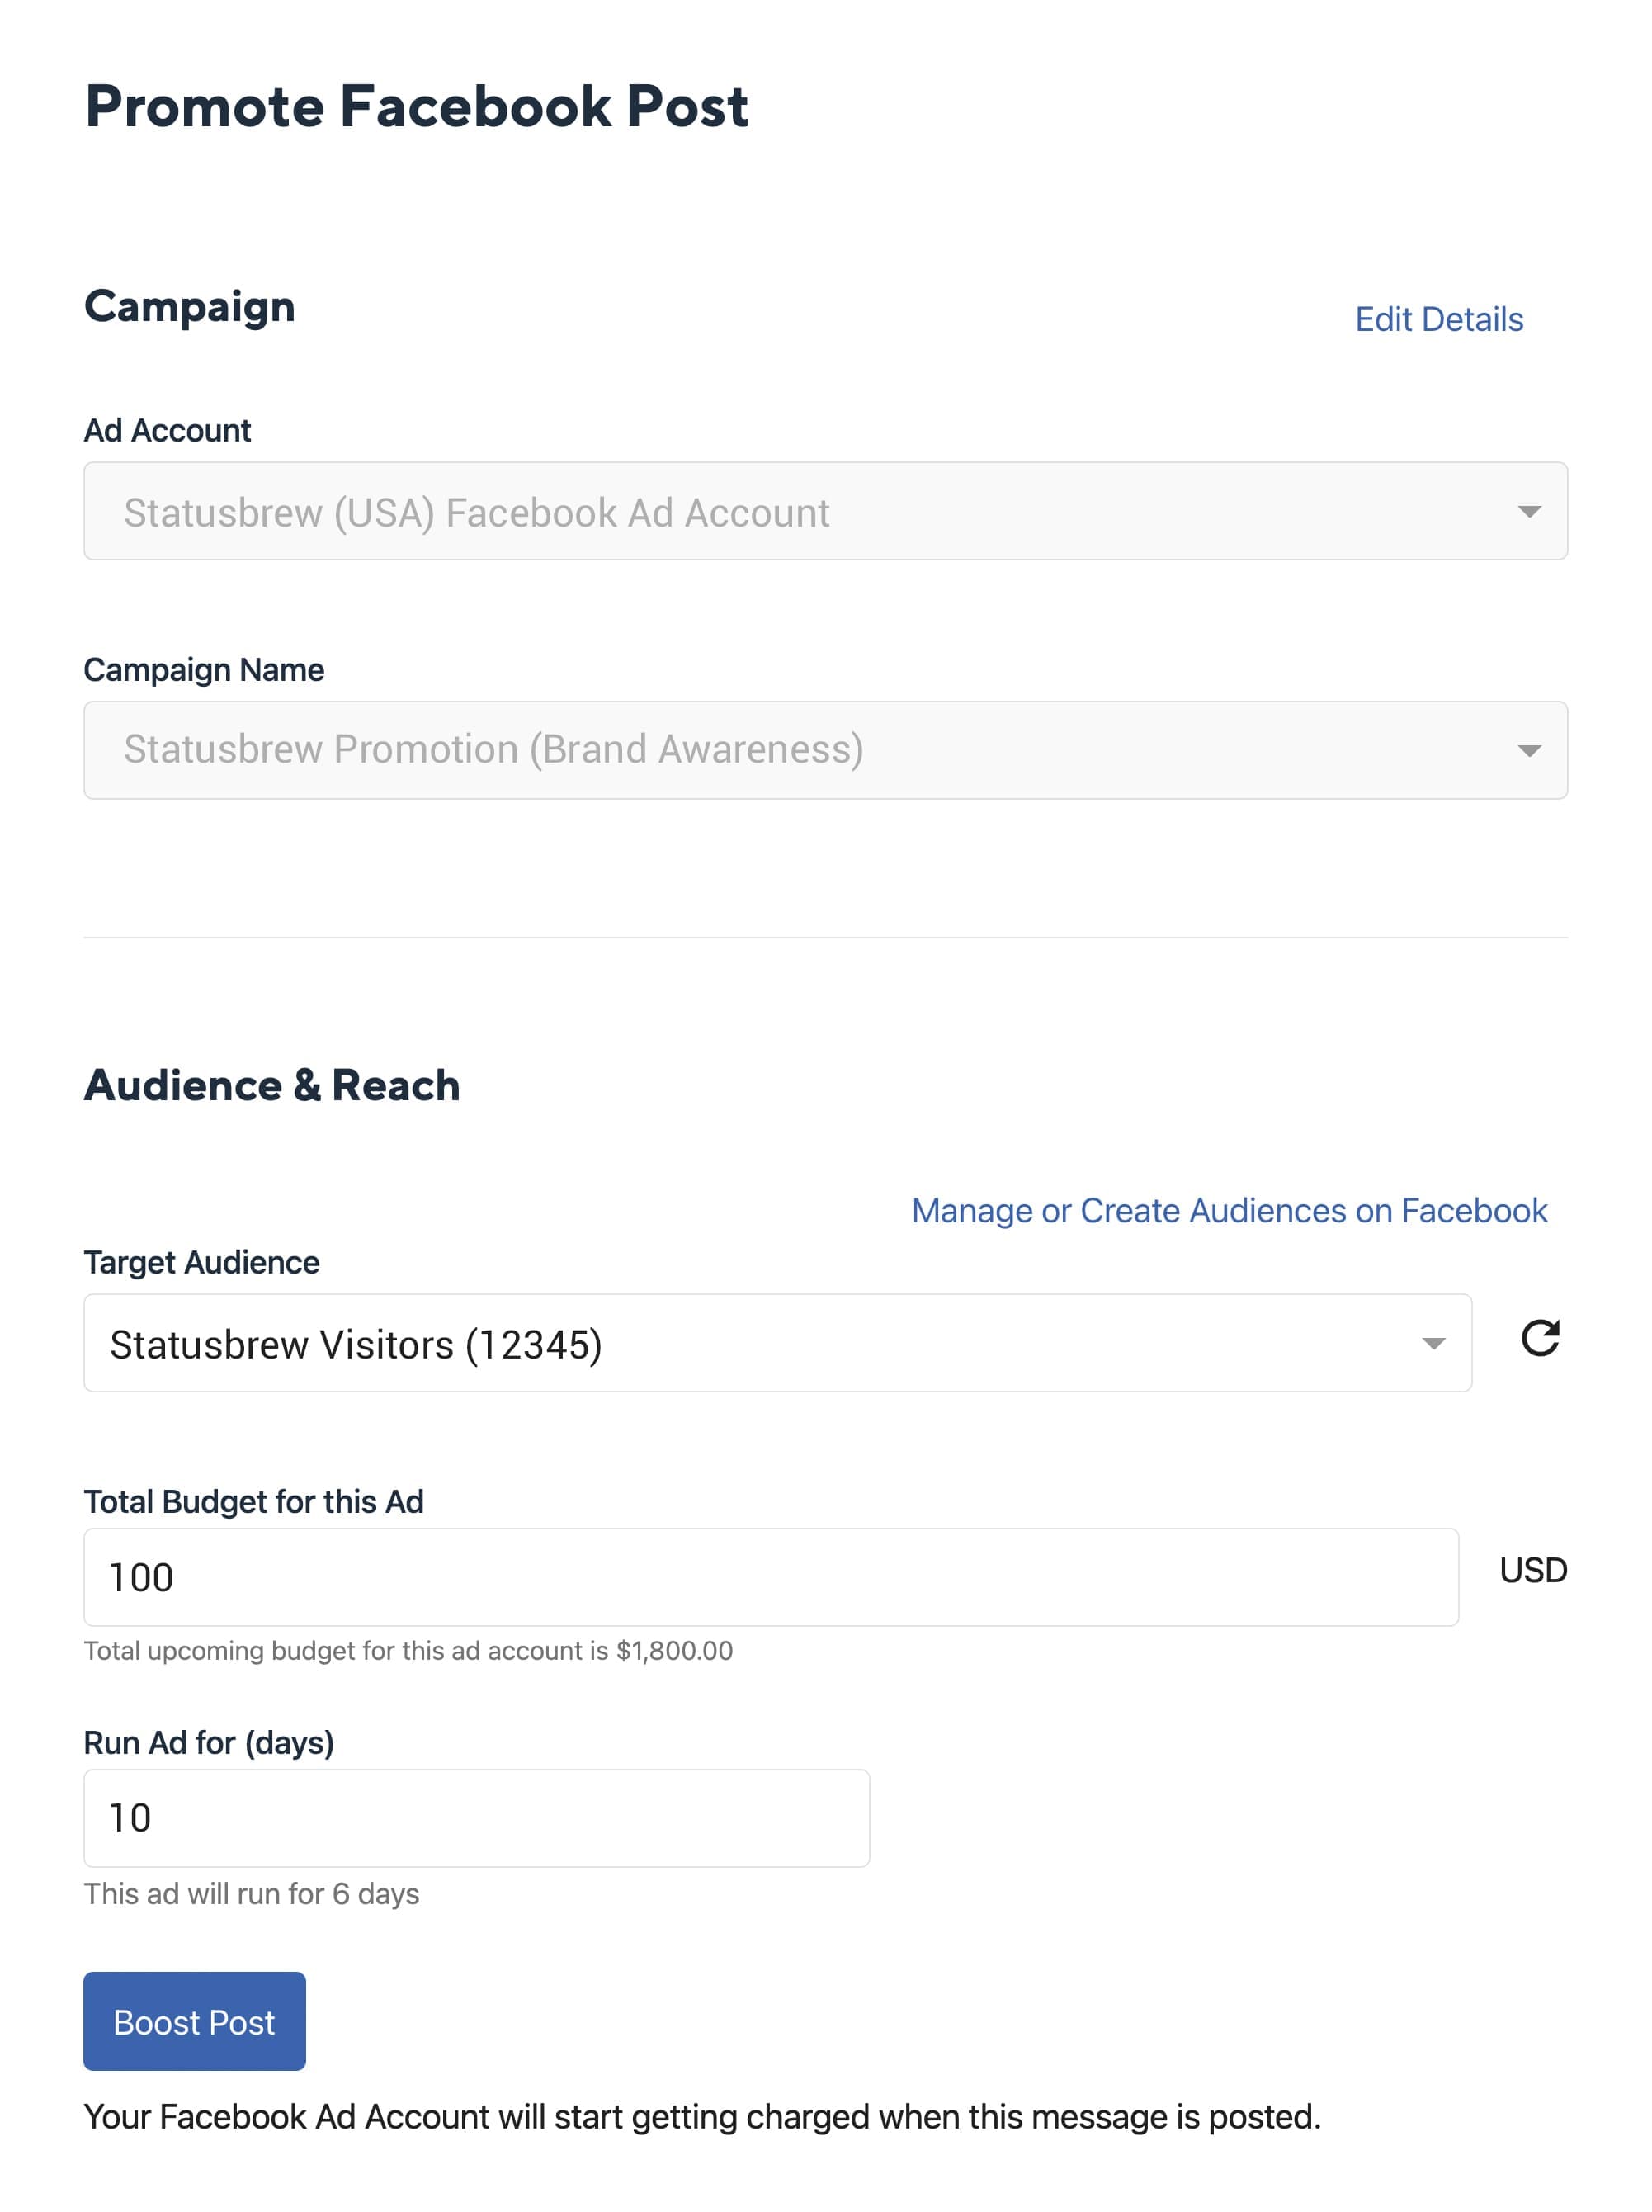This screenshot has width=1652, height=2212.
Task: Click the Run Ad for (days) label
Action: [208, 1742]
